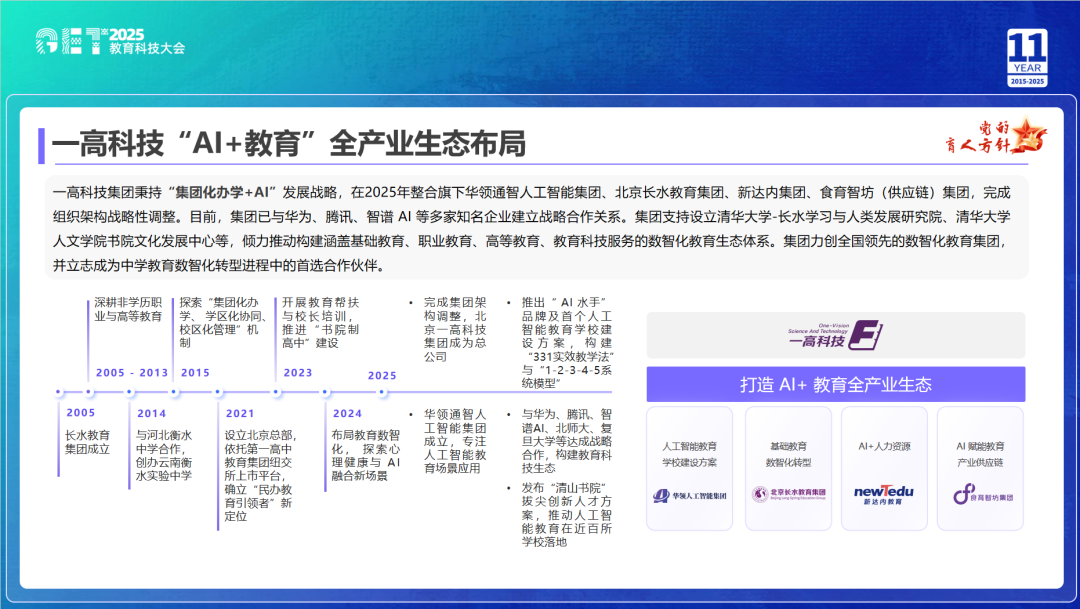Screen dimensions: 1080x609
Task: Click the 华领人工智能集团 logo
Action: pos(689,495)
